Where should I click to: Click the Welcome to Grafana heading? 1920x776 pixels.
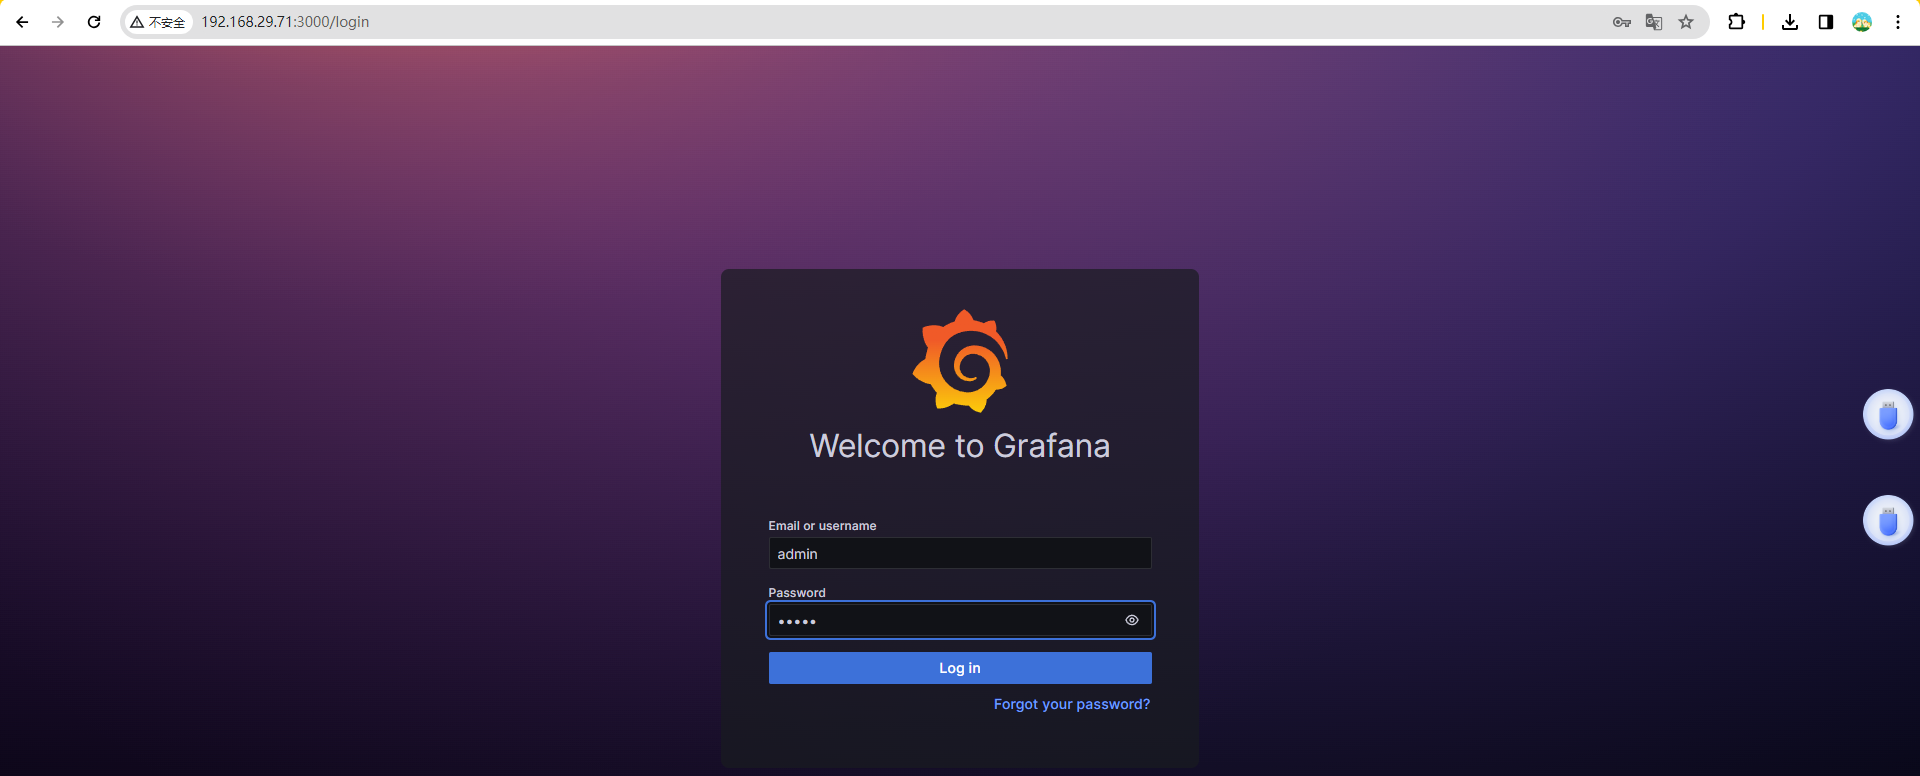click(960, 446)
